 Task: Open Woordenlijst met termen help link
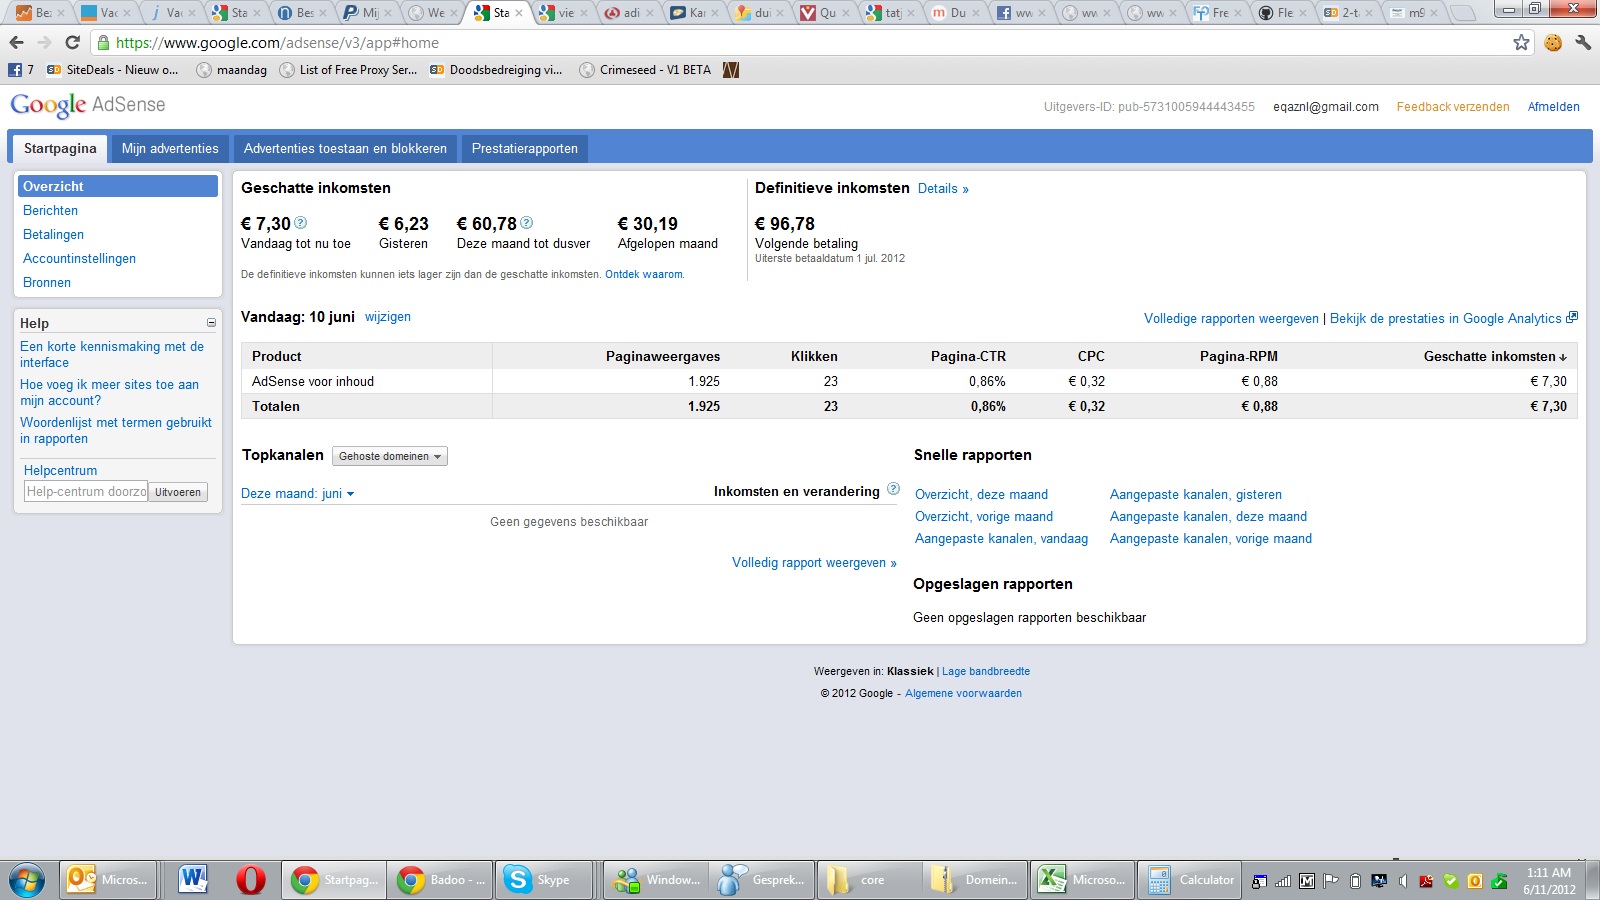(x=116, y=430)
